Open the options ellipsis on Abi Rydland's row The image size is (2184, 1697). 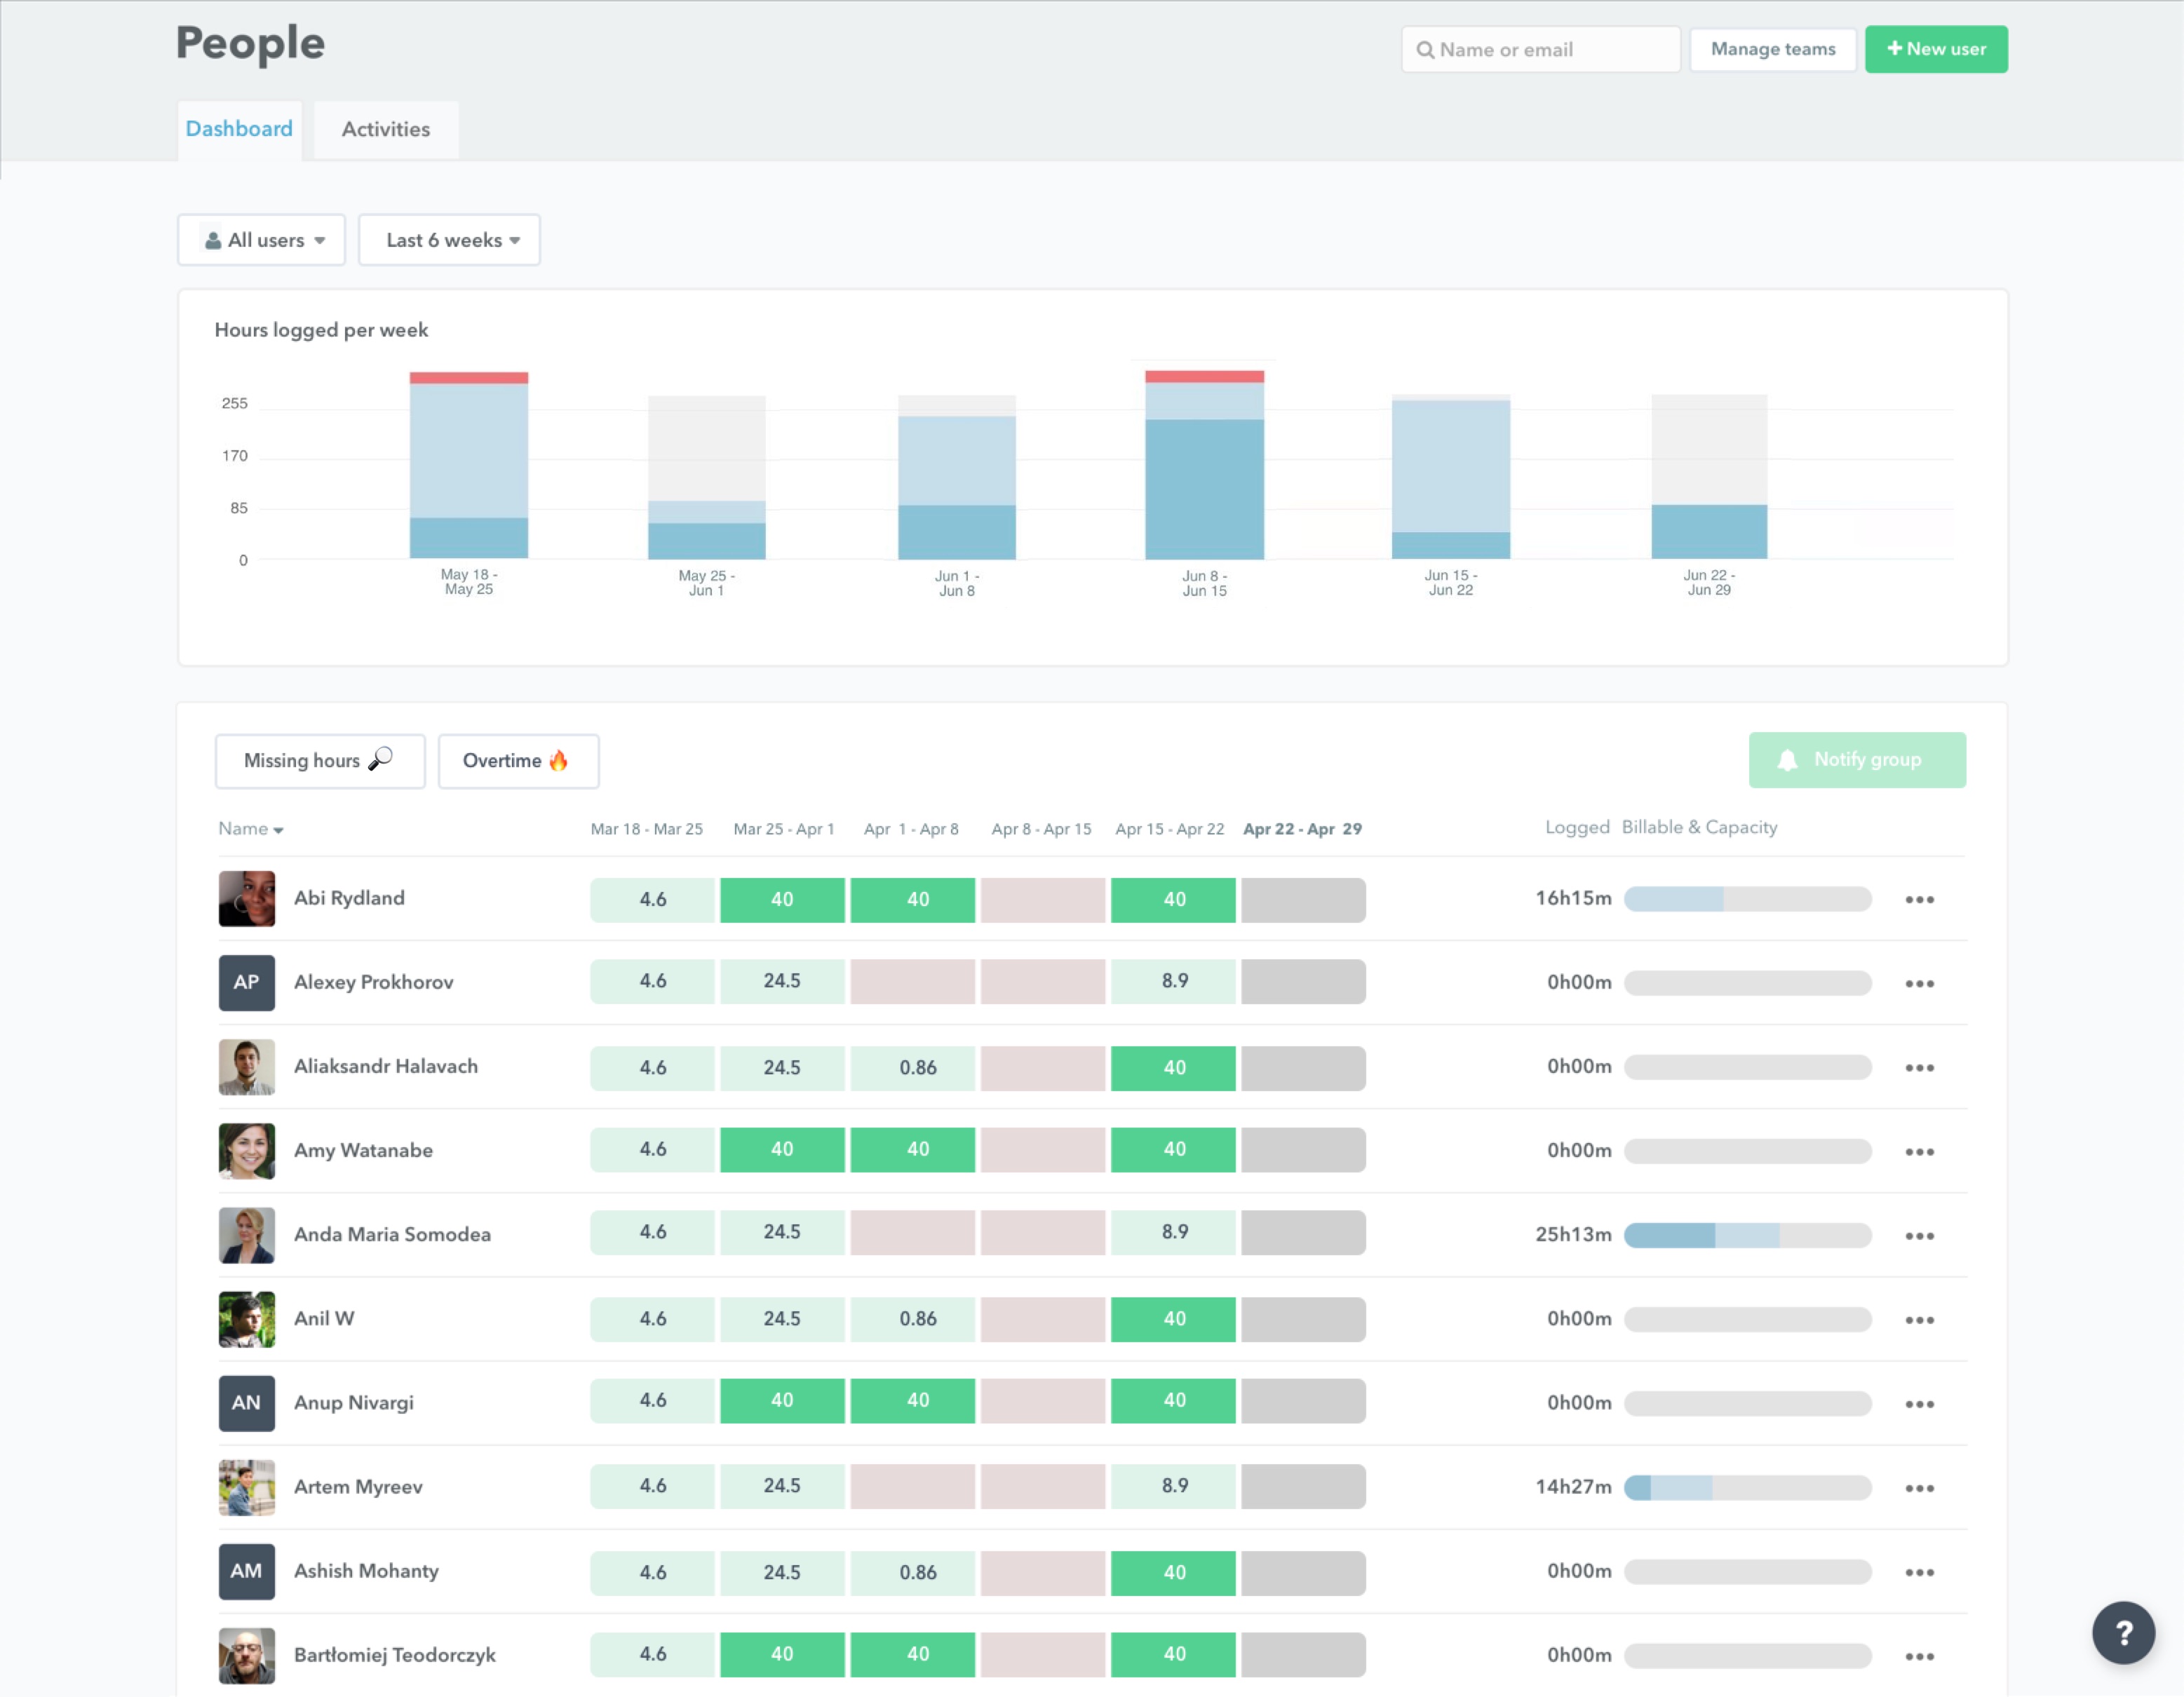pyautogui.click(x=1922, y=898)
